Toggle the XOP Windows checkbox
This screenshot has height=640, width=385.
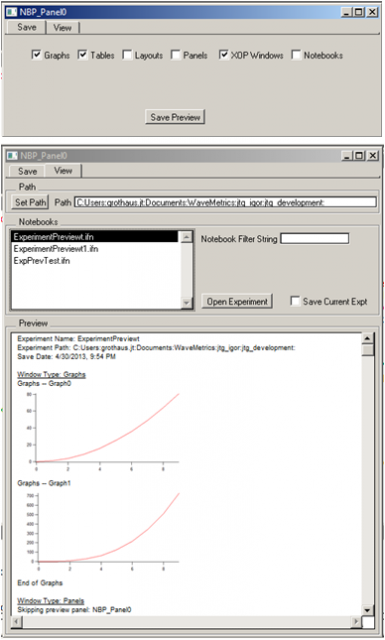(223, 55)
